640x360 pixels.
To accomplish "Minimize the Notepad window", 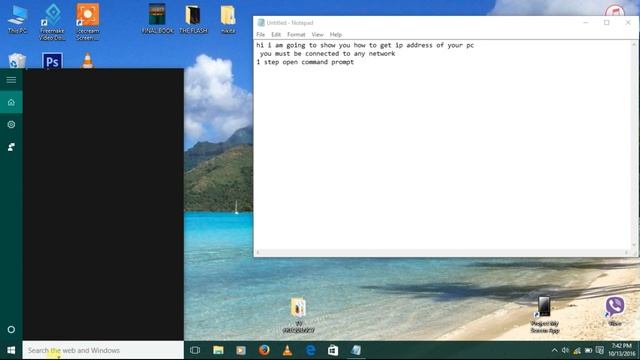I will (x=586, y=23).
